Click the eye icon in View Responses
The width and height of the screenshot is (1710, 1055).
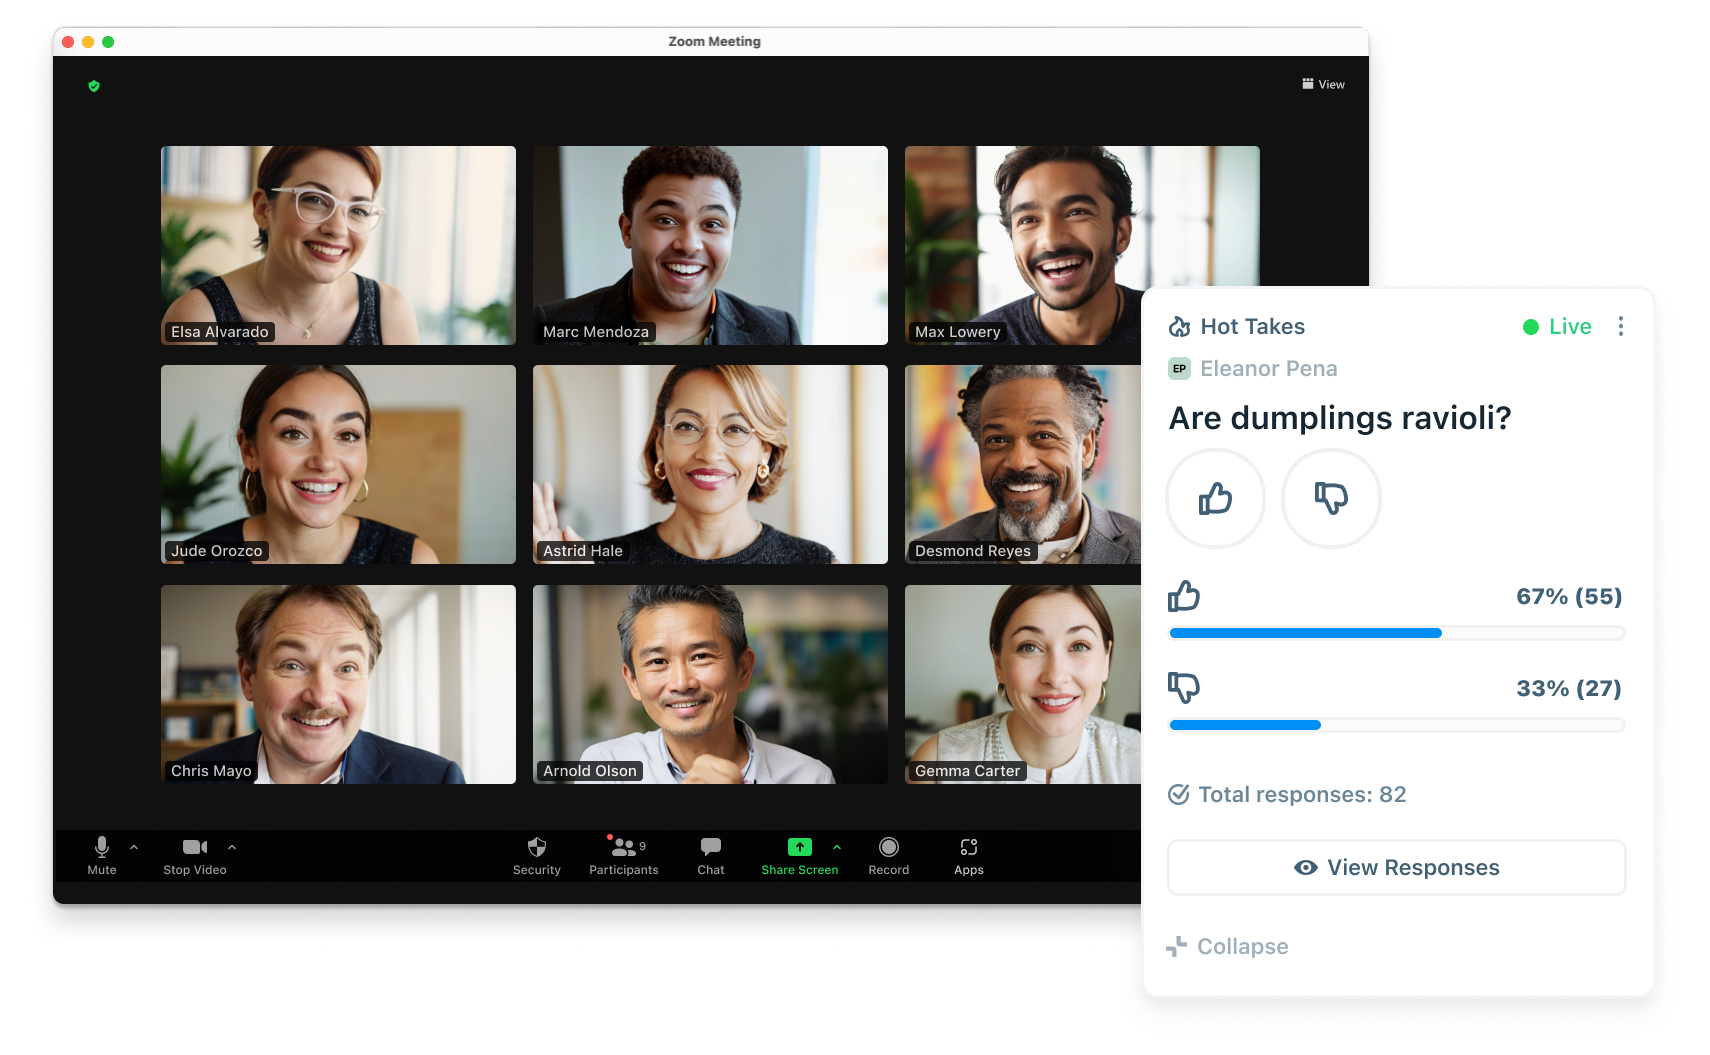1306,868
